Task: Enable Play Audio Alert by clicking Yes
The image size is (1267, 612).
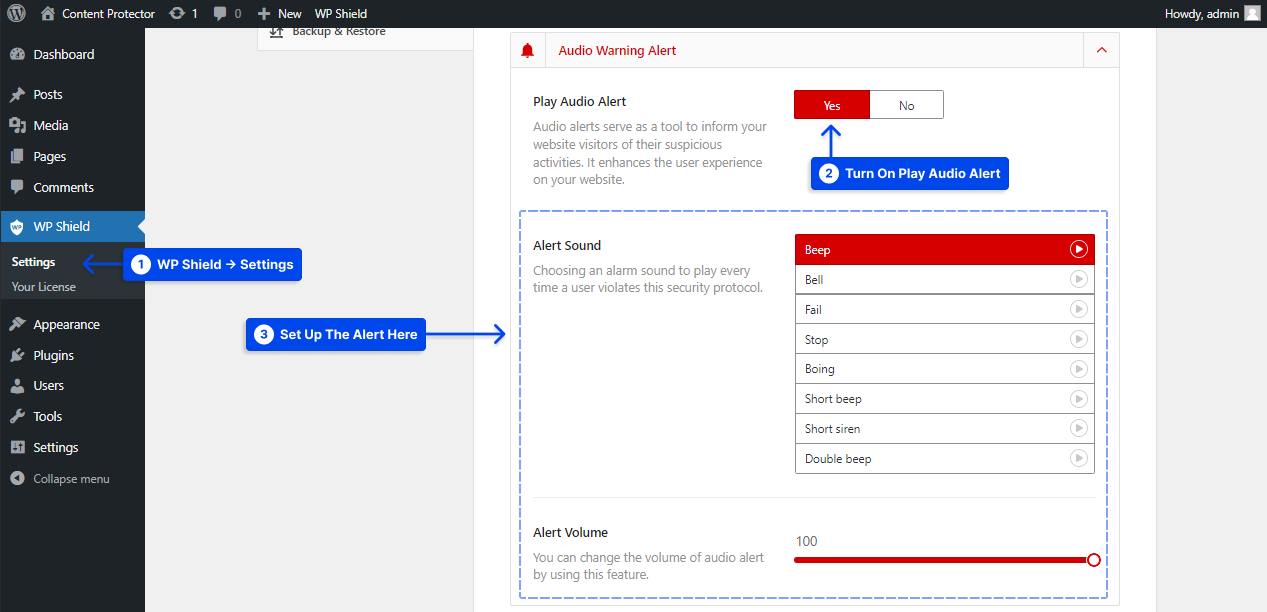Action: pos(831,104)
